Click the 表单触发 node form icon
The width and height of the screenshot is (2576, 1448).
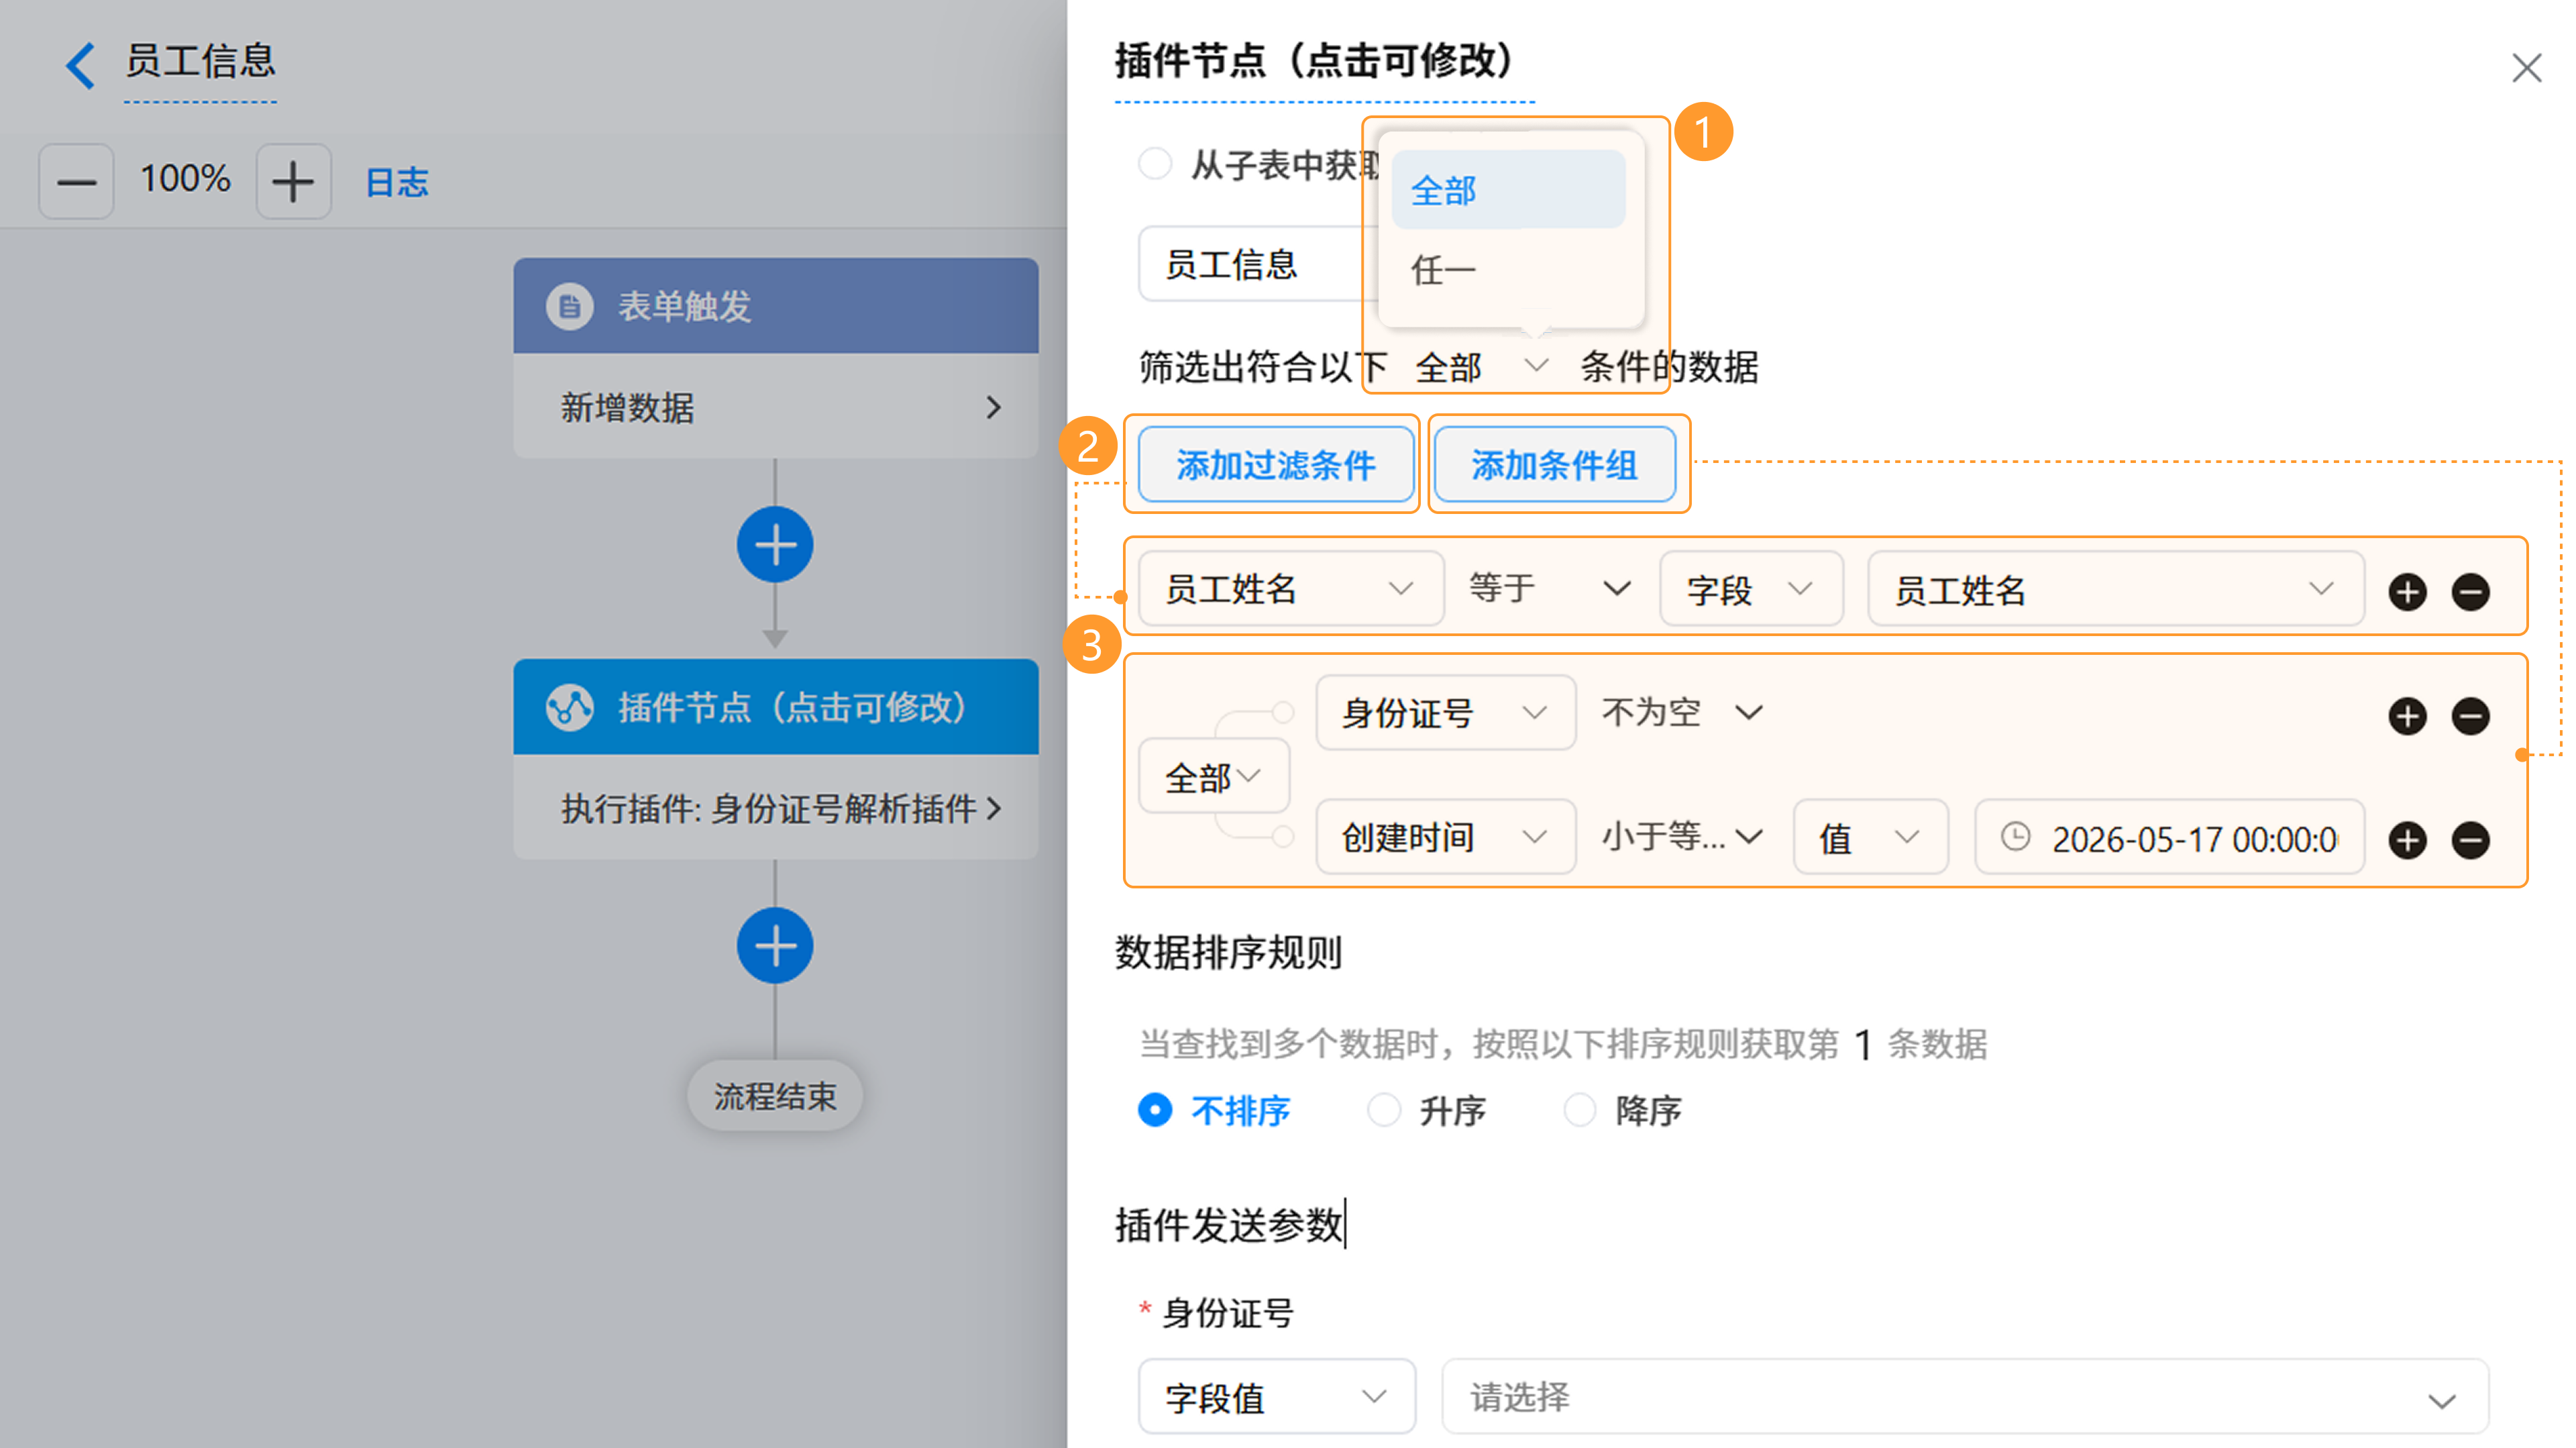[569, 306]
